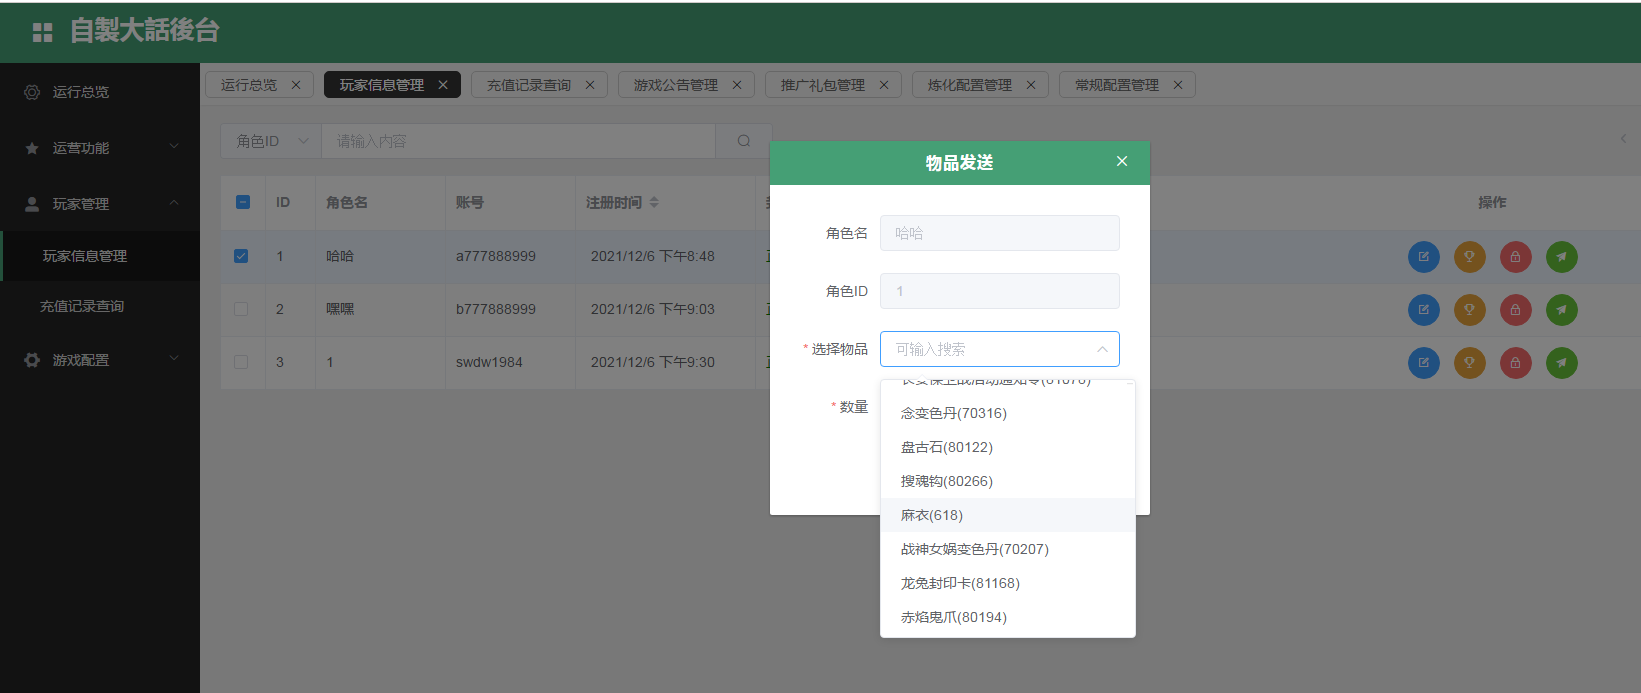Click the red lock icon in row 3
The height and width of the screenshot is (693, 1641).
click(1515, 362)
